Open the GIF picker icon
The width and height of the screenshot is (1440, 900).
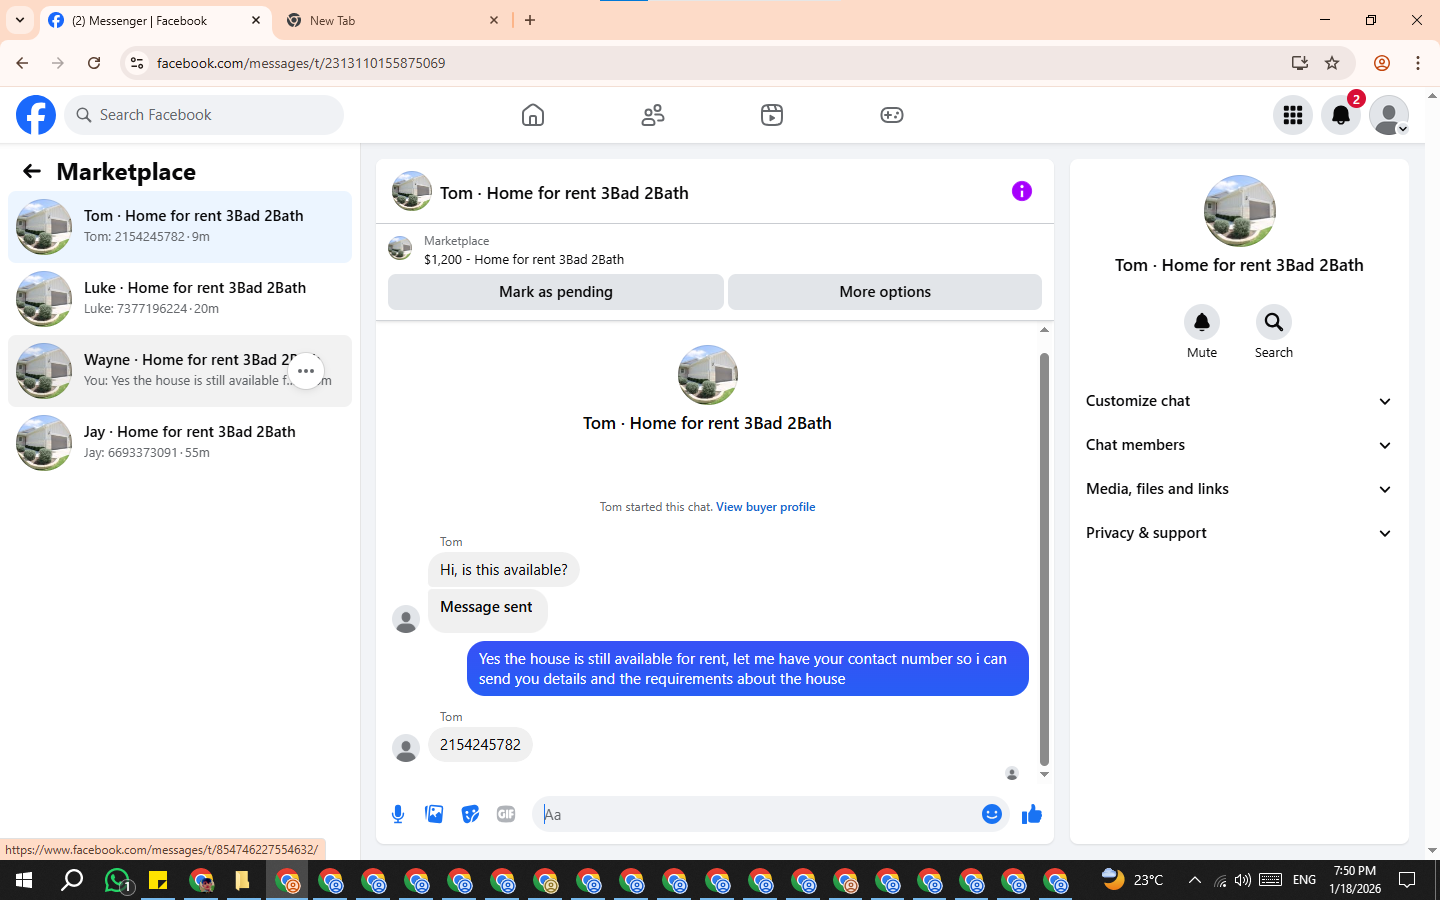[506, 814]
